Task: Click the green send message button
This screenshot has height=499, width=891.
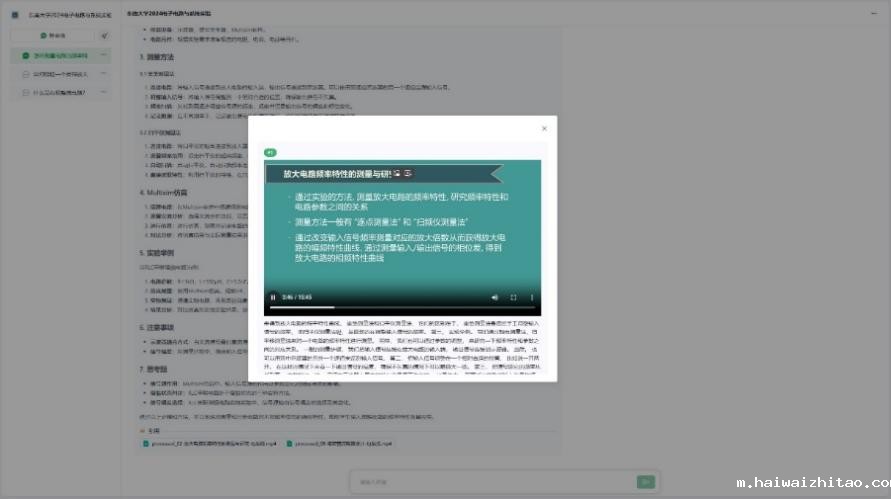Action: (x=645, y=482)
